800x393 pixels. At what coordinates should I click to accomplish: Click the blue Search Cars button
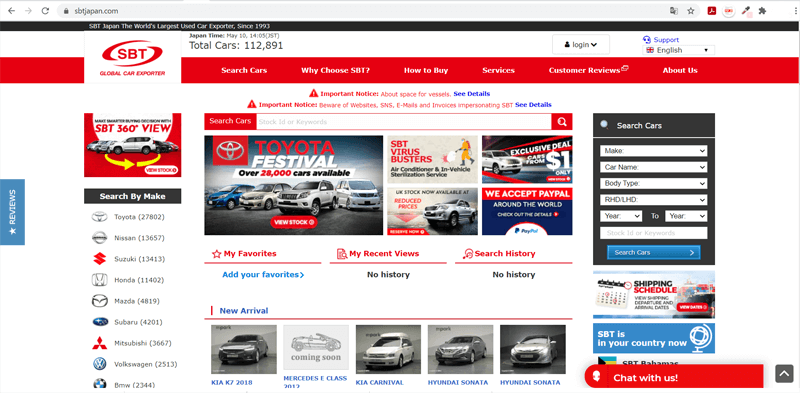tap(654, 252)
